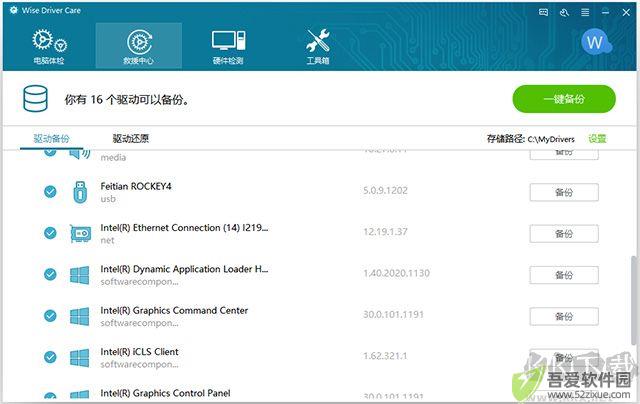Back up Intel Dynamic Application Loader driver

click(x=564, y=275)
